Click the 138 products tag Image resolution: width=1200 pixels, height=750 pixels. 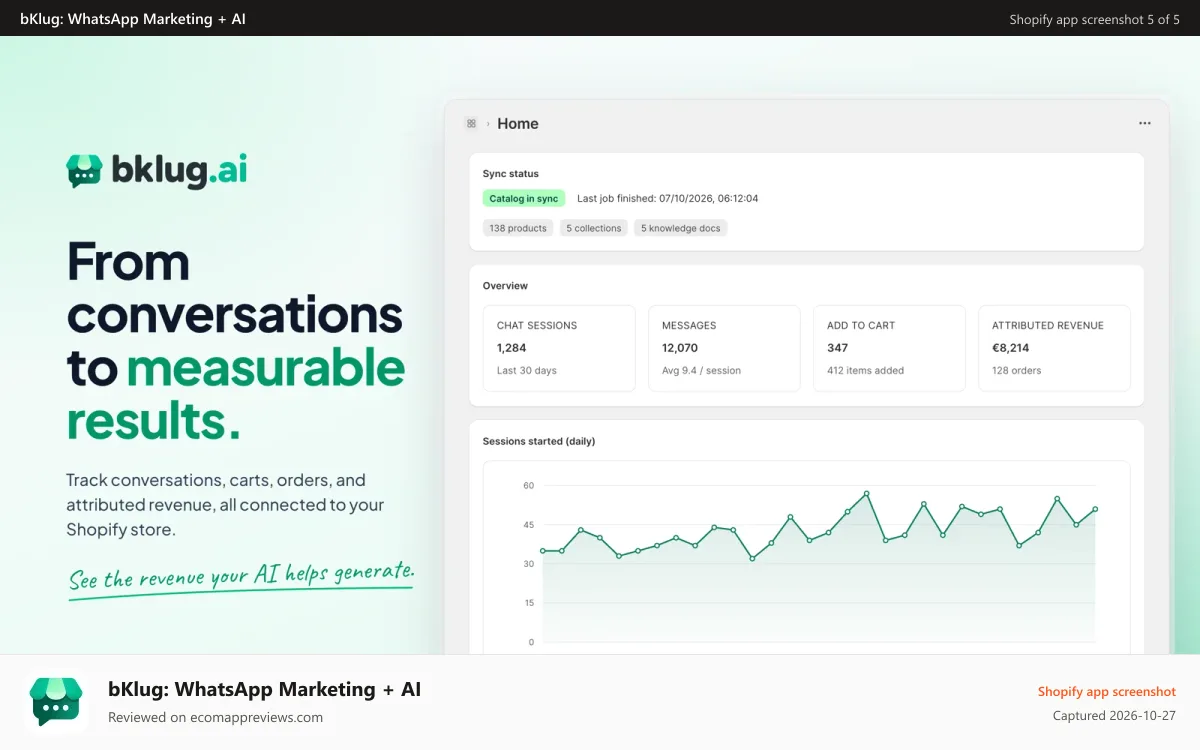(518, 228)
